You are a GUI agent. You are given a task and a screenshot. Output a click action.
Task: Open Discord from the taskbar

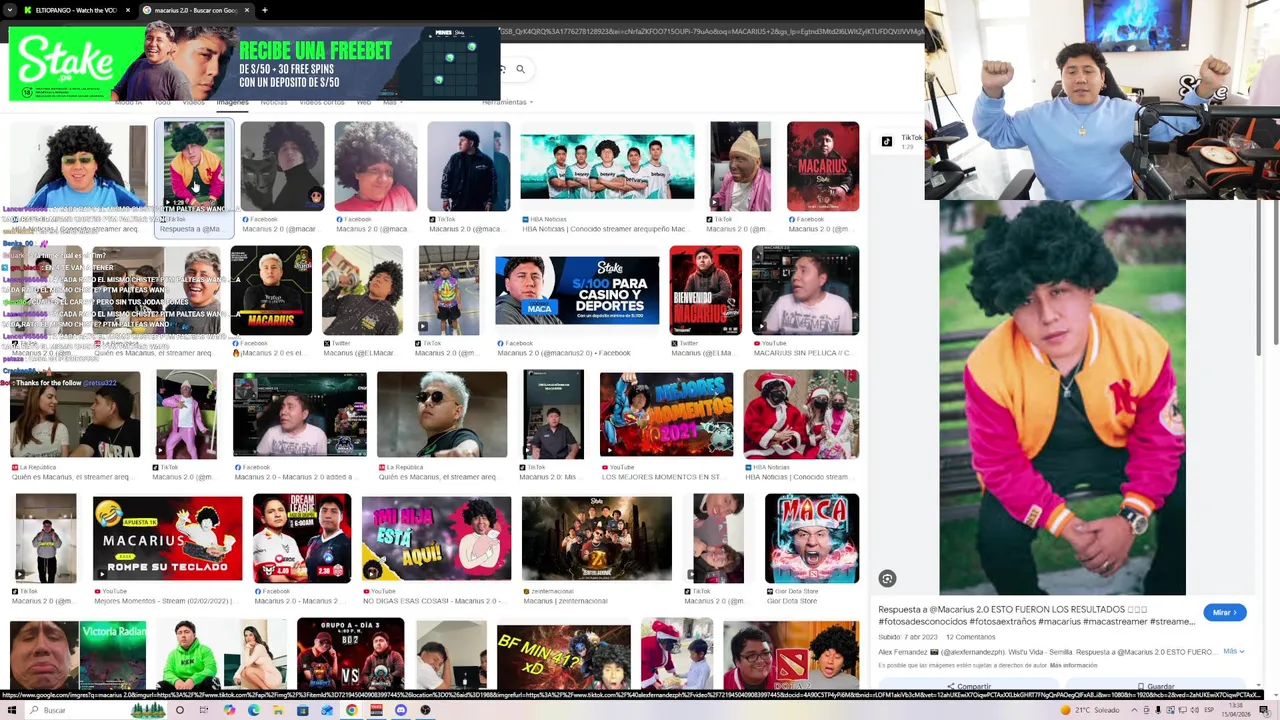(x=401, y=710)
